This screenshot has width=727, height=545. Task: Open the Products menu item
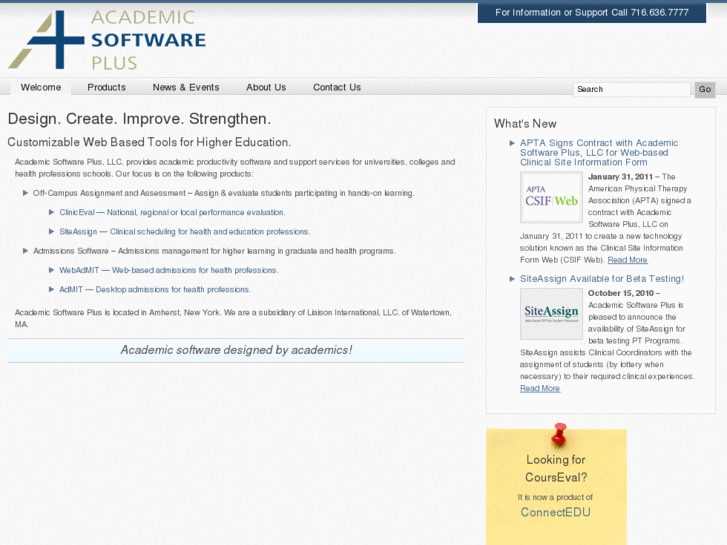tap(106, 87)
